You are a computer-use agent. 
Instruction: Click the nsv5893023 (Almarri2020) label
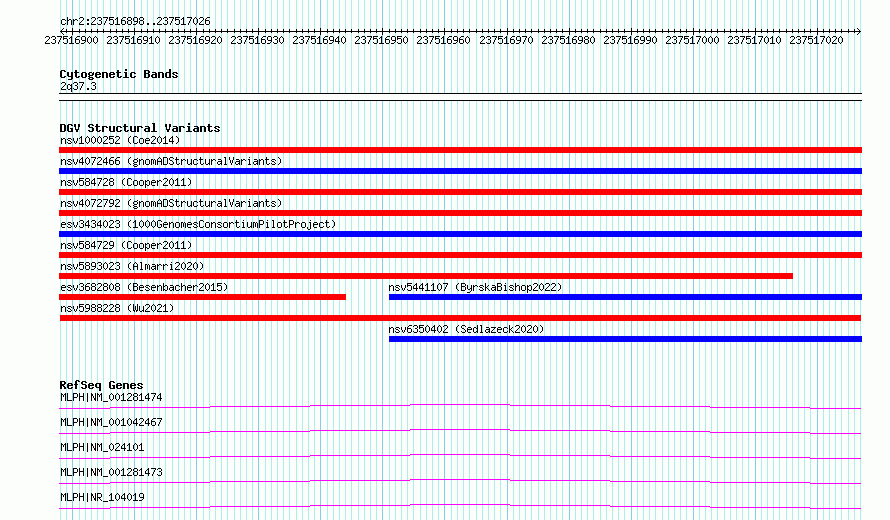tap(132, 266)
